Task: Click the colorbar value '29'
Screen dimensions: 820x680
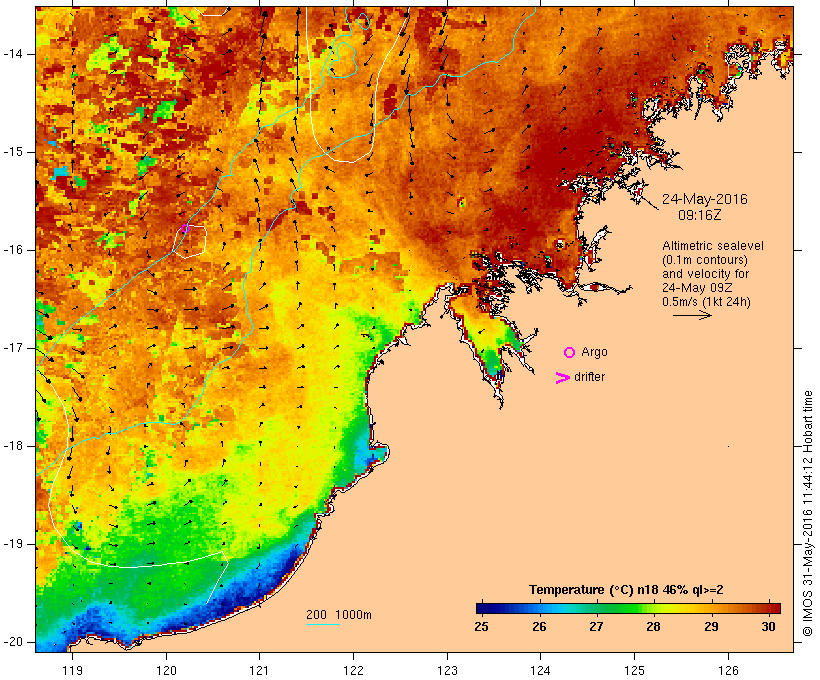Action: click(x=711, y=626)
